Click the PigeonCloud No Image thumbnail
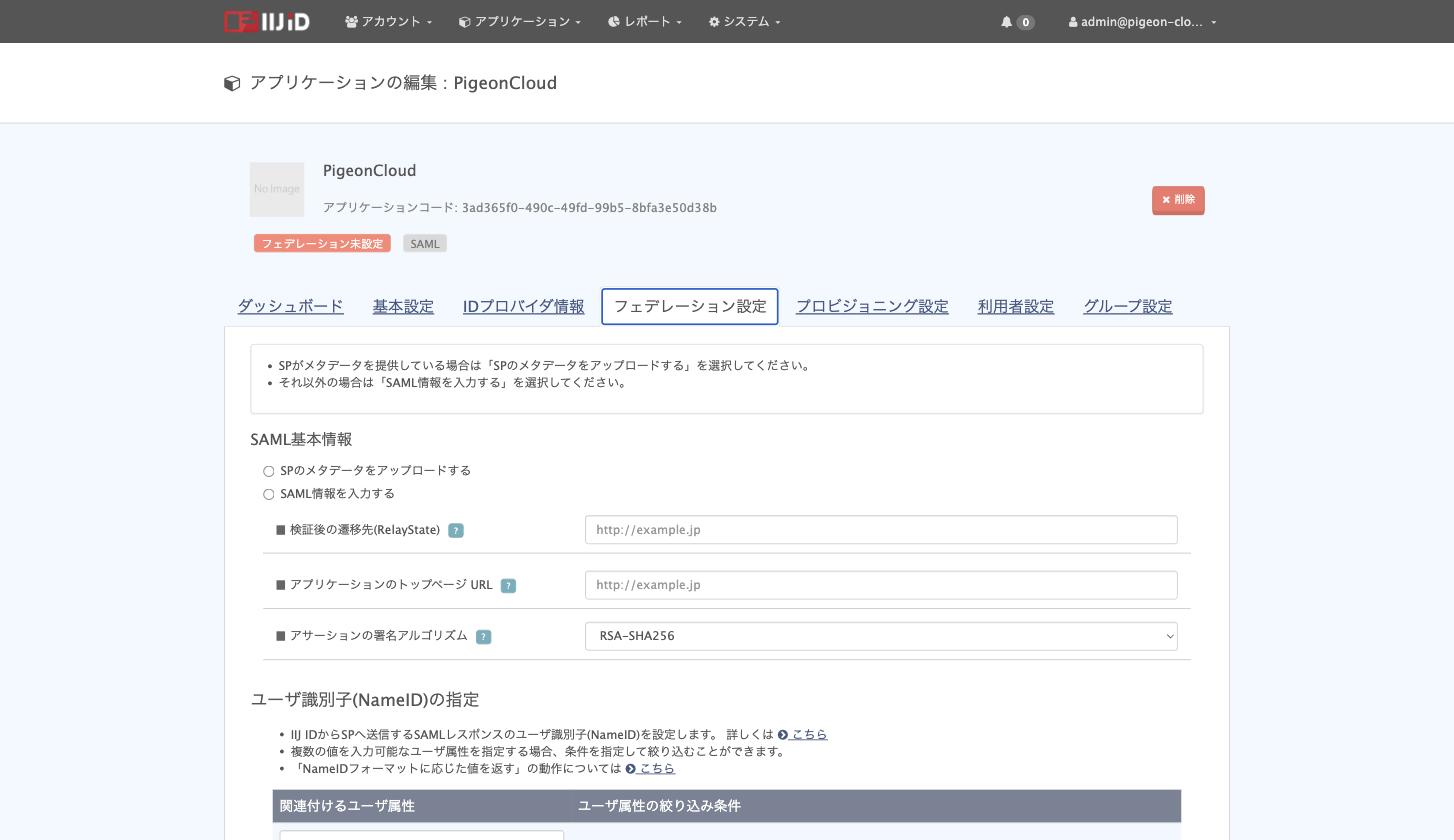The image size is (1454, 840). point(277,189)
